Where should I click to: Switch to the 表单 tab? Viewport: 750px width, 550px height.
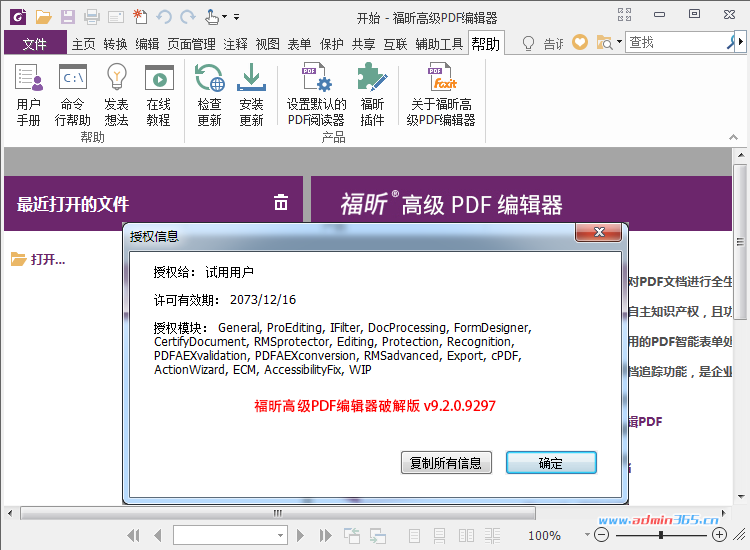point(299,44)
